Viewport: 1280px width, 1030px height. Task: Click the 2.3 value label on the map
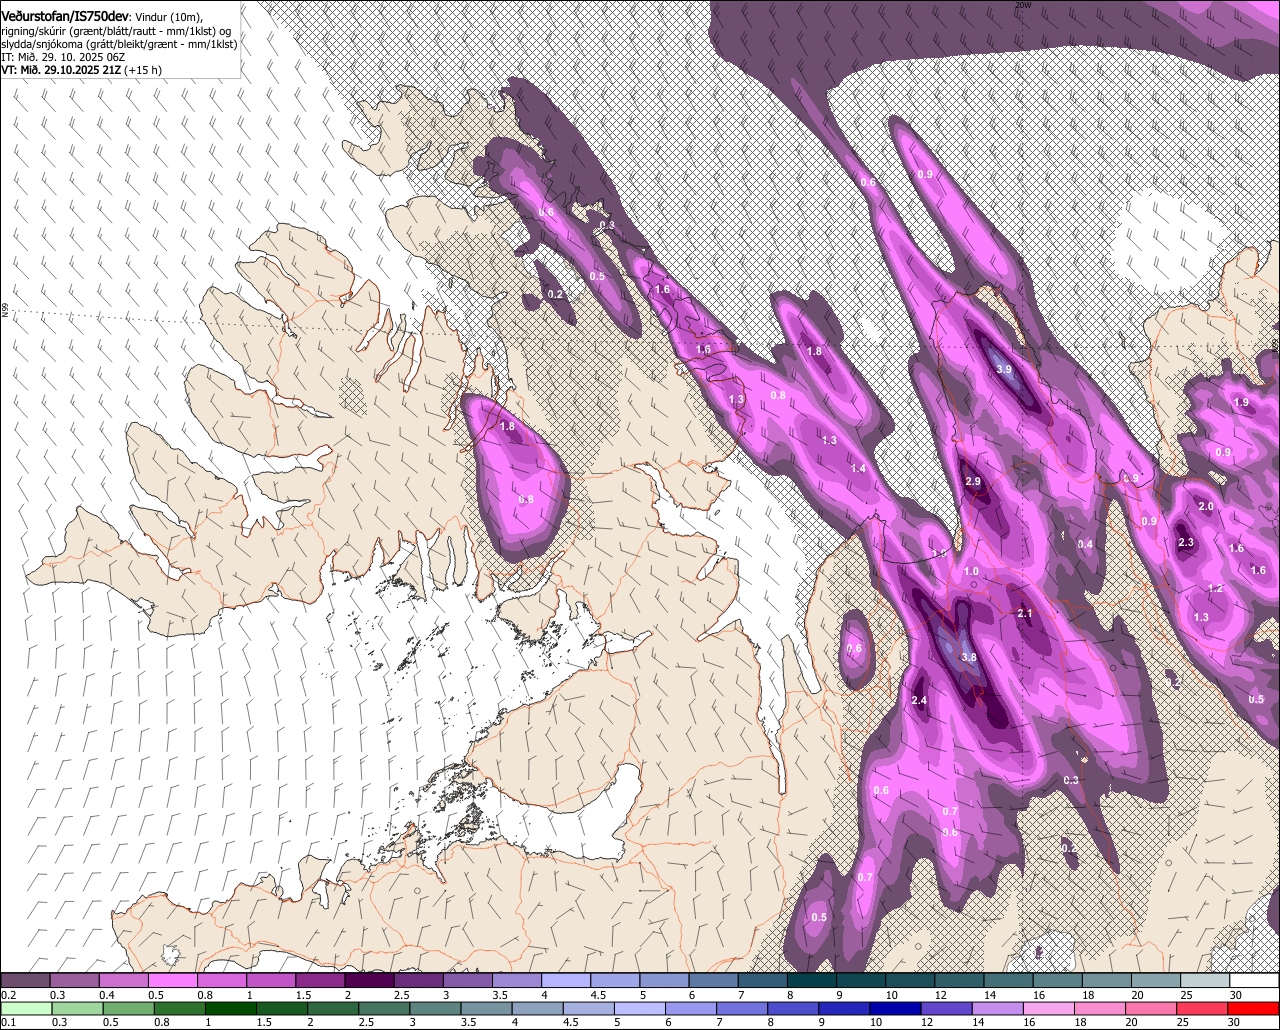(1186, 542)
